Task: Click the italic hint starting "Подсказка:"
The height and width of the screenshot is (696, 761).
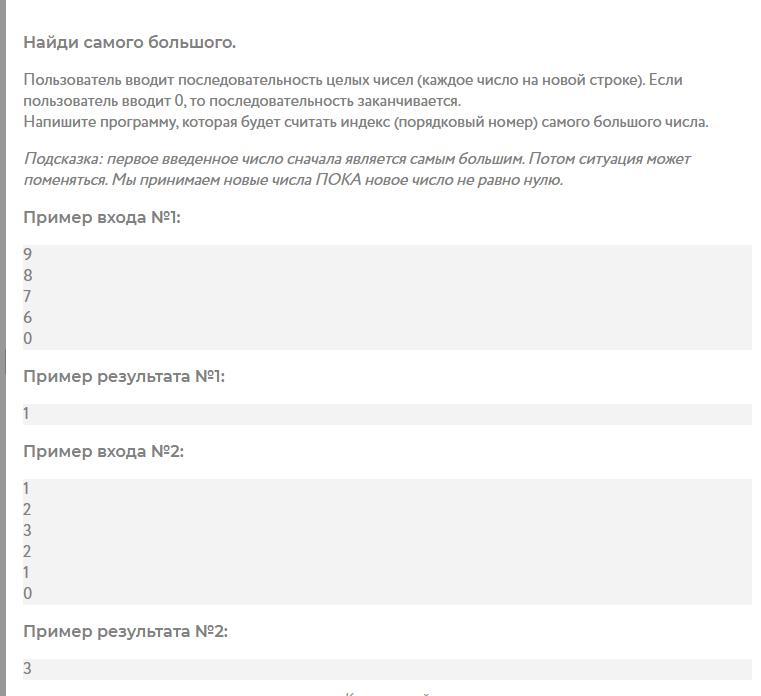Action: (x=357, y=169)
